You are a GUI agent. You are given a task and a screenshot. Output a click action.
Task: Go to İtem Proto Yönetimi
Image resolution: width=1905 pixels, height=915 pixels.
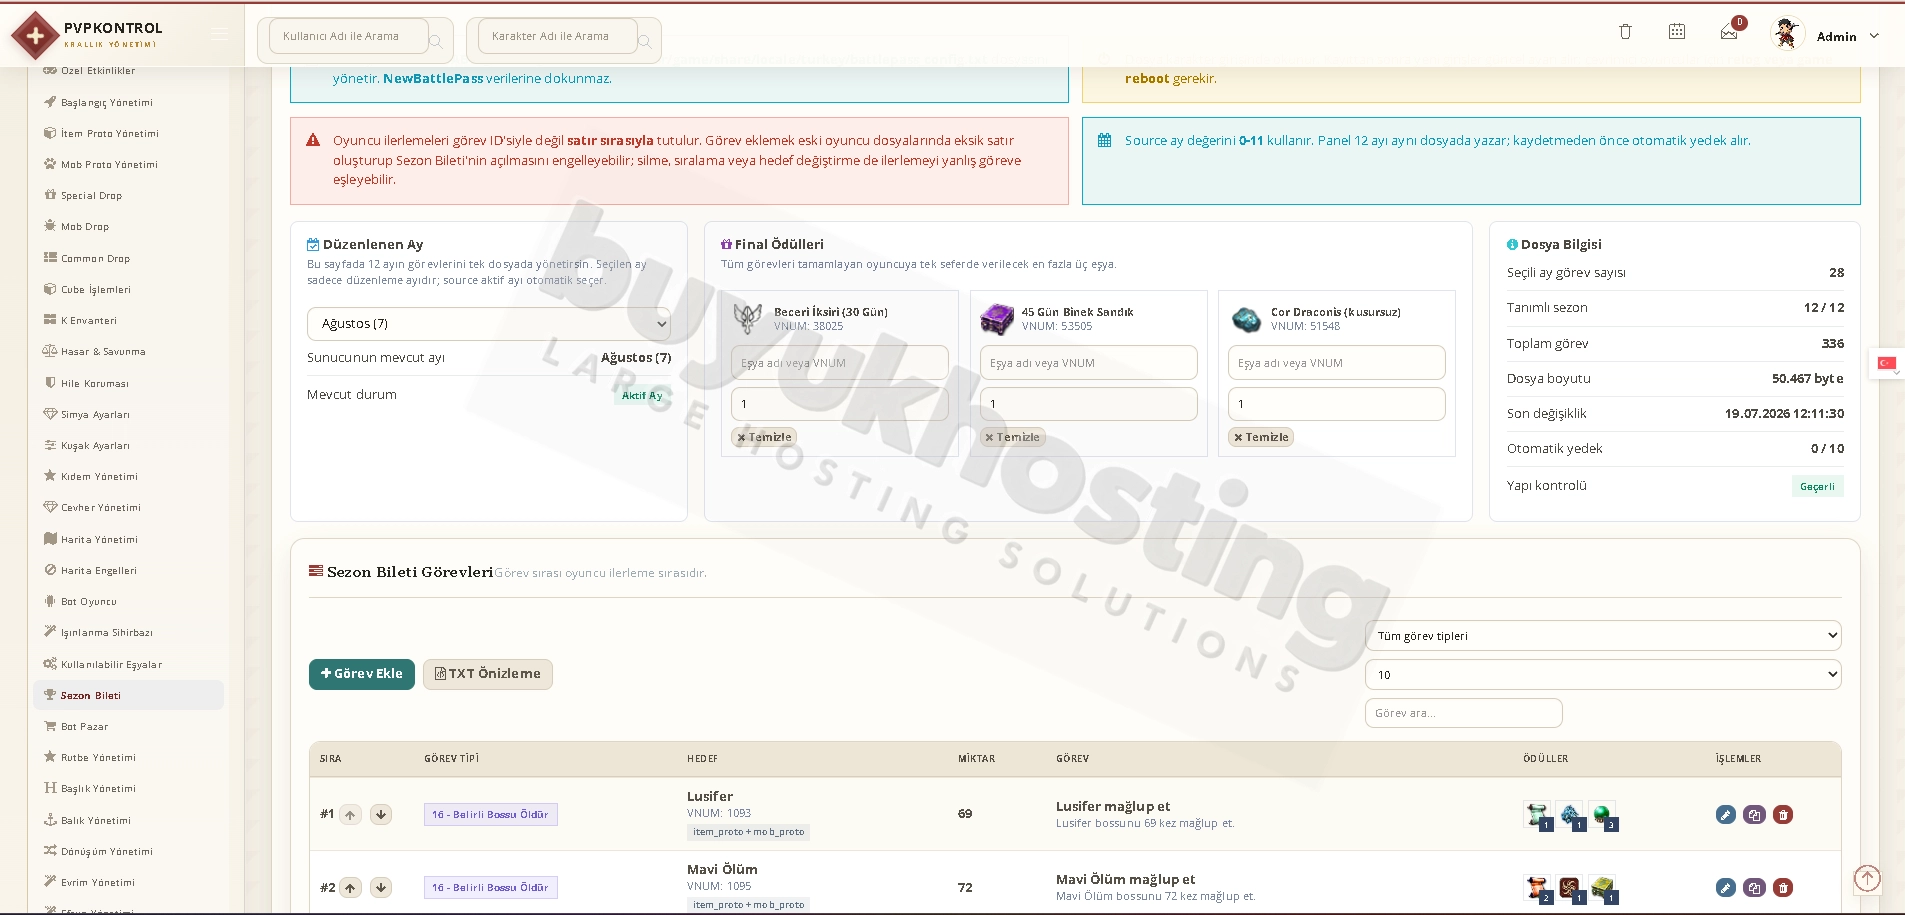110,133
